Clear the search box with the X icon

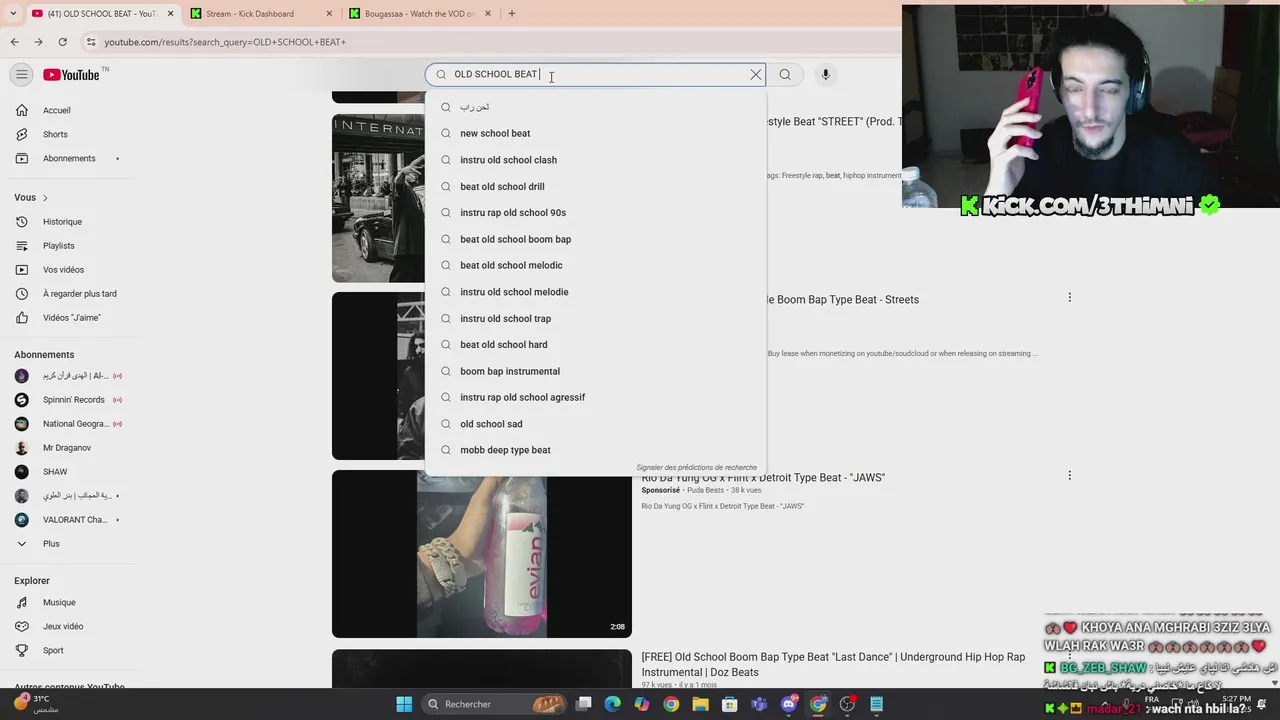click(x=756, y=74)
